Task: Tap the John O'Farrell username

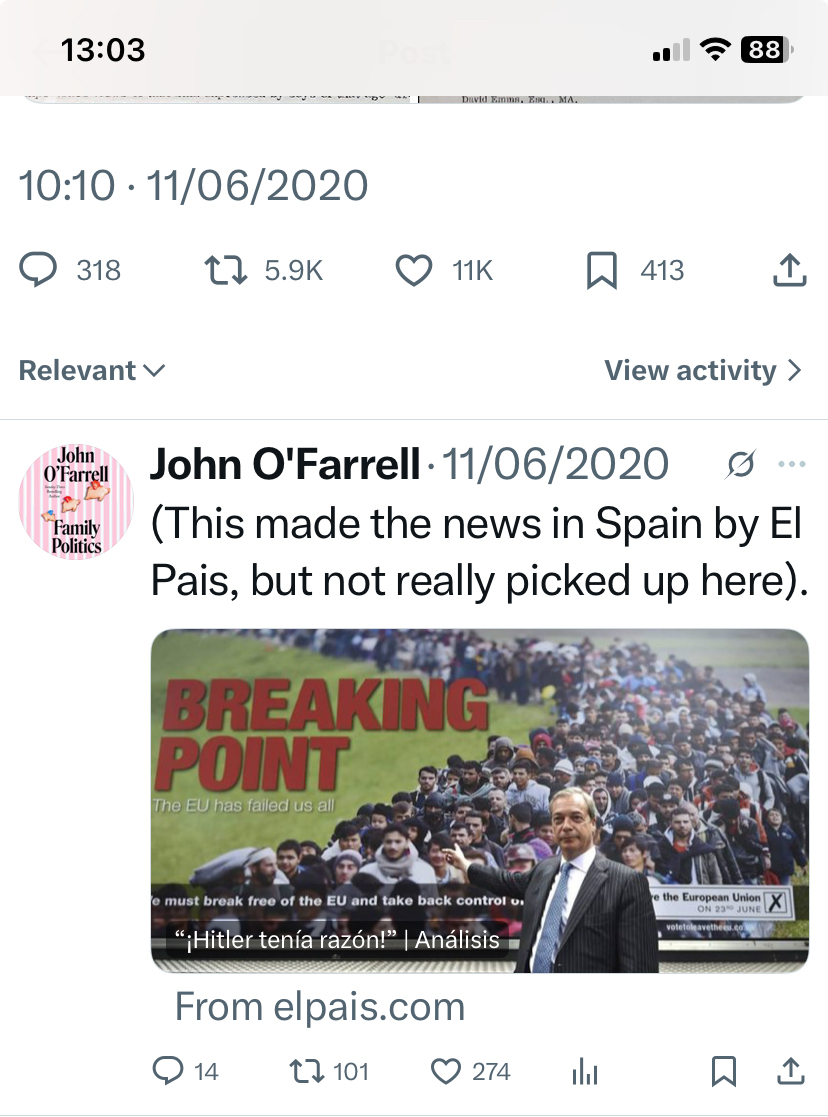Action: pos(285,464)
